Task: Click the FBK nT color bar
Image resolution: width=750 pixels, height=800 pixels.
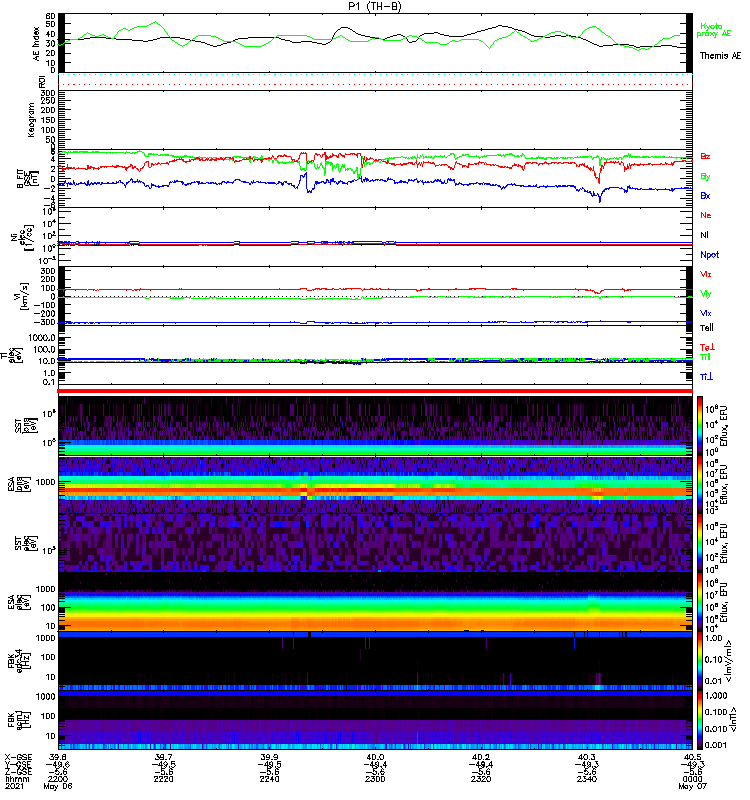Action: (x=700, y=719)
